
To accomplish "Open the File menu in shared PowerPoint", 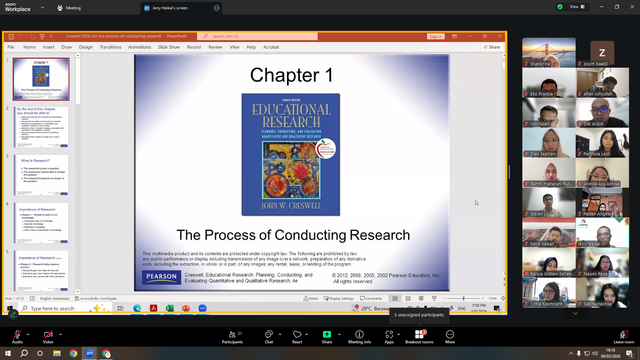I will pos(11,47).
